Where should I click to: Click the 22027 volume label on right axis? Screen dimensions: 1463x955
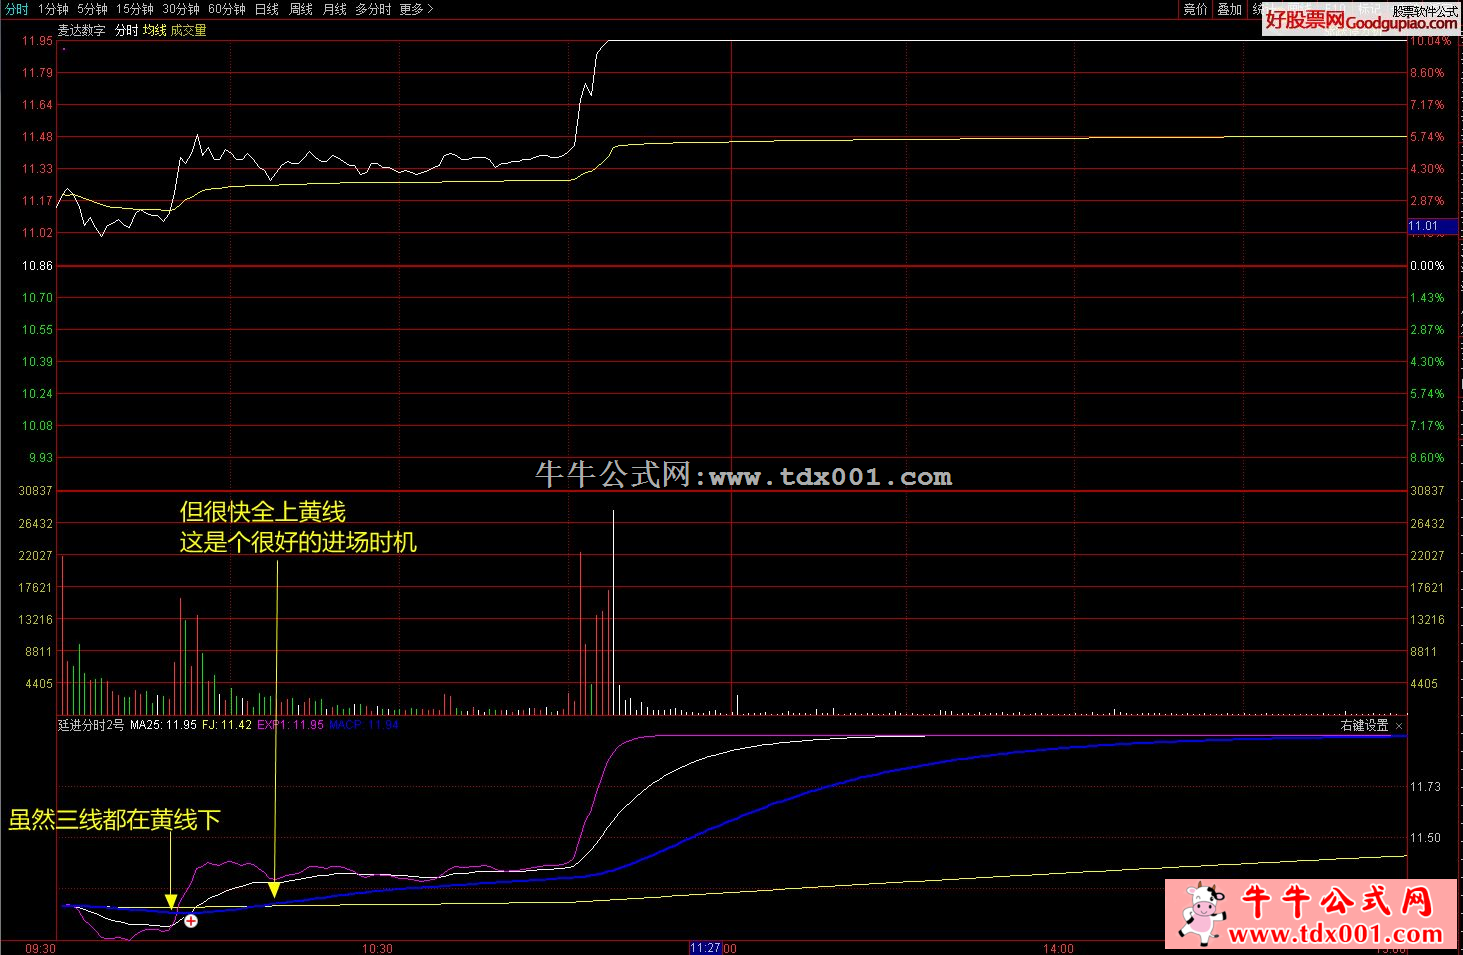[1427, 556]
